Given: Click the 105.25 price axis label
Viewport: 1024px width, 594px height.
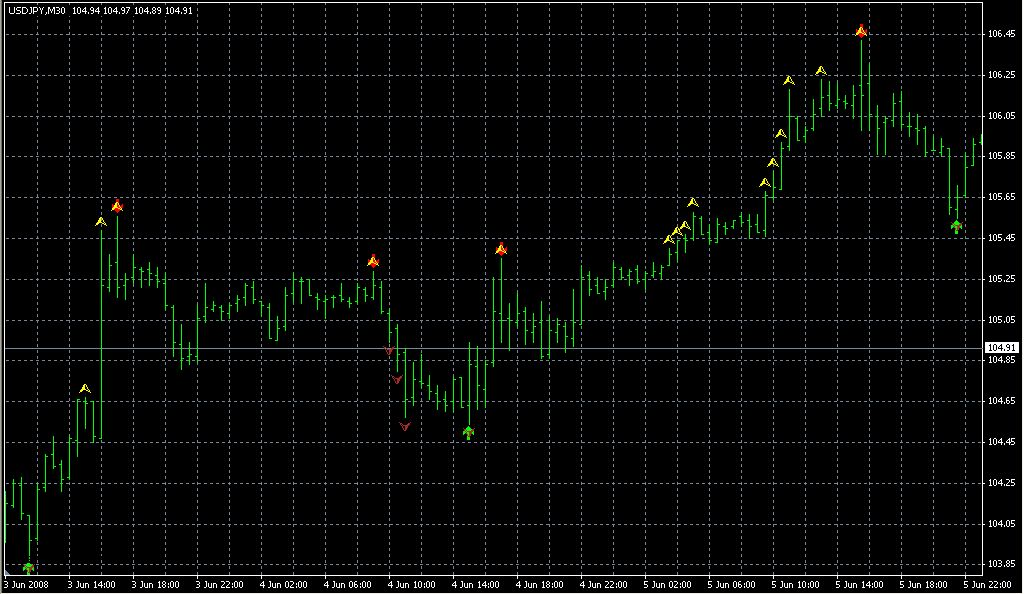Looking at the screenshot, I should [x=1002, y=279].
